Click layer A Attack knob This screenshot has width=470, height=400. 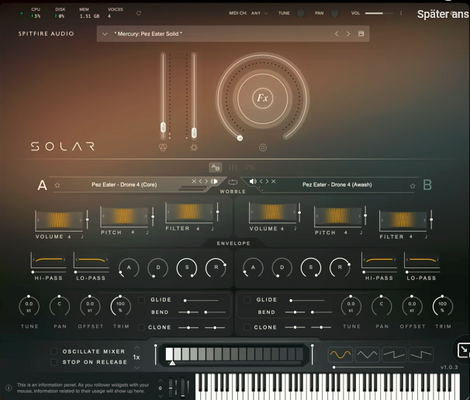click(129, 268)
